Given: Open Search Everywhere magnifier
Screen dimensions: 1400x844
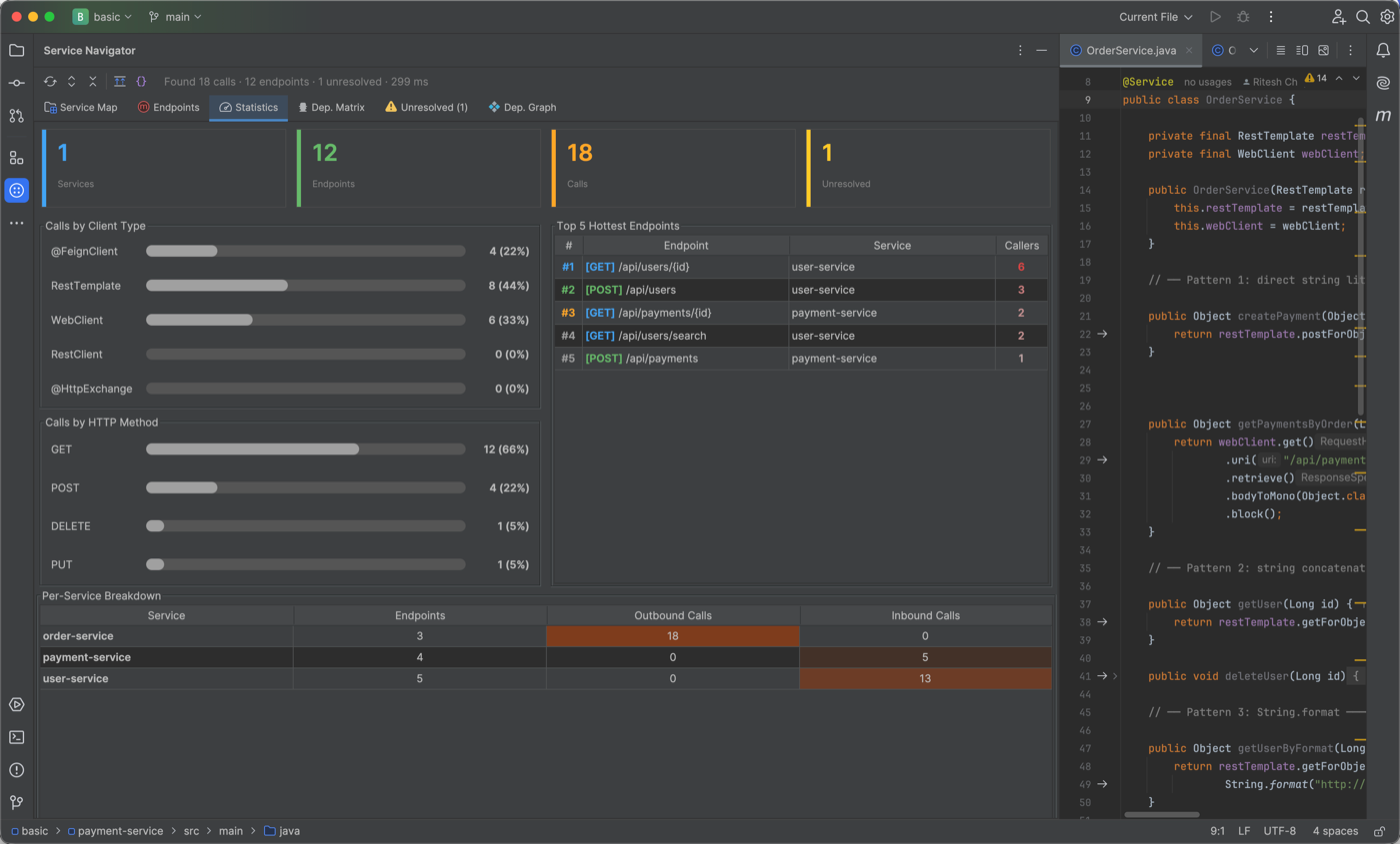Looking at the screenshot, I should 1363,17.
